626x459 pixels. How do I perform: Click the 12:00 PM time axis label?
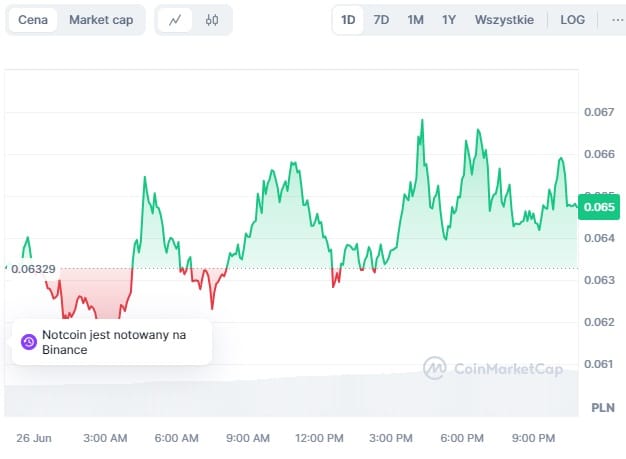click(x=319, y=438)
